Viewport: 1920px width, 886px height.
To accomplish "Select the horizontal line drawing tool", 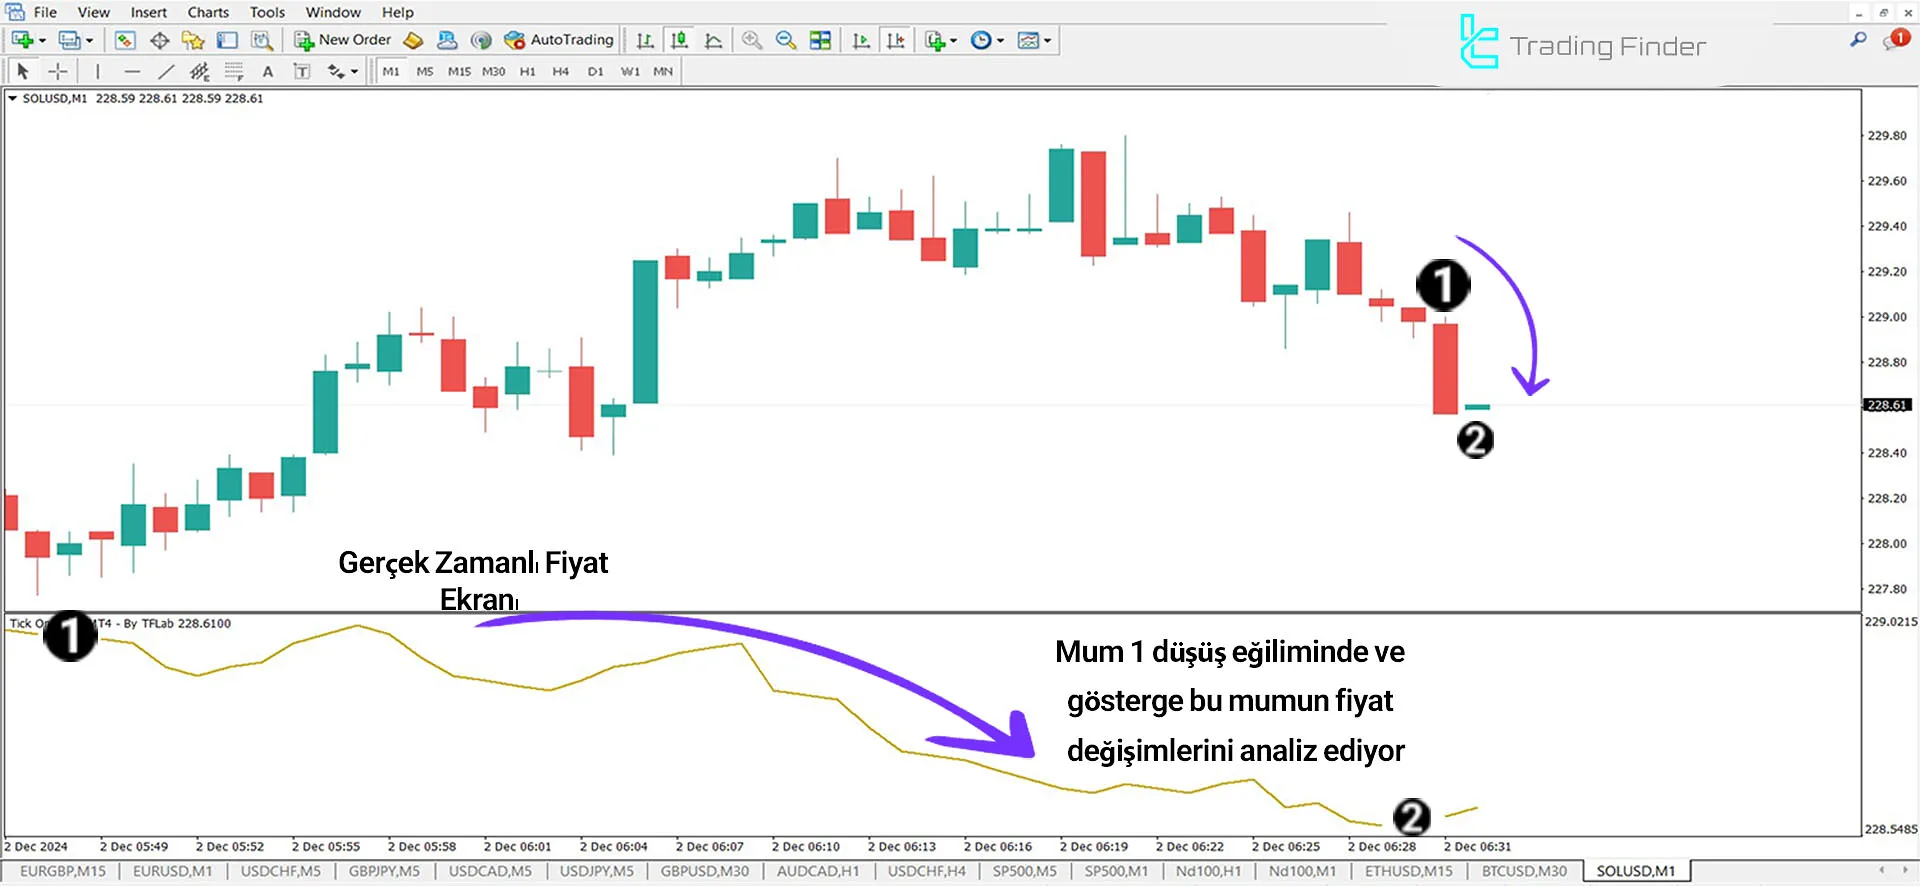I will tap(132, 71).
